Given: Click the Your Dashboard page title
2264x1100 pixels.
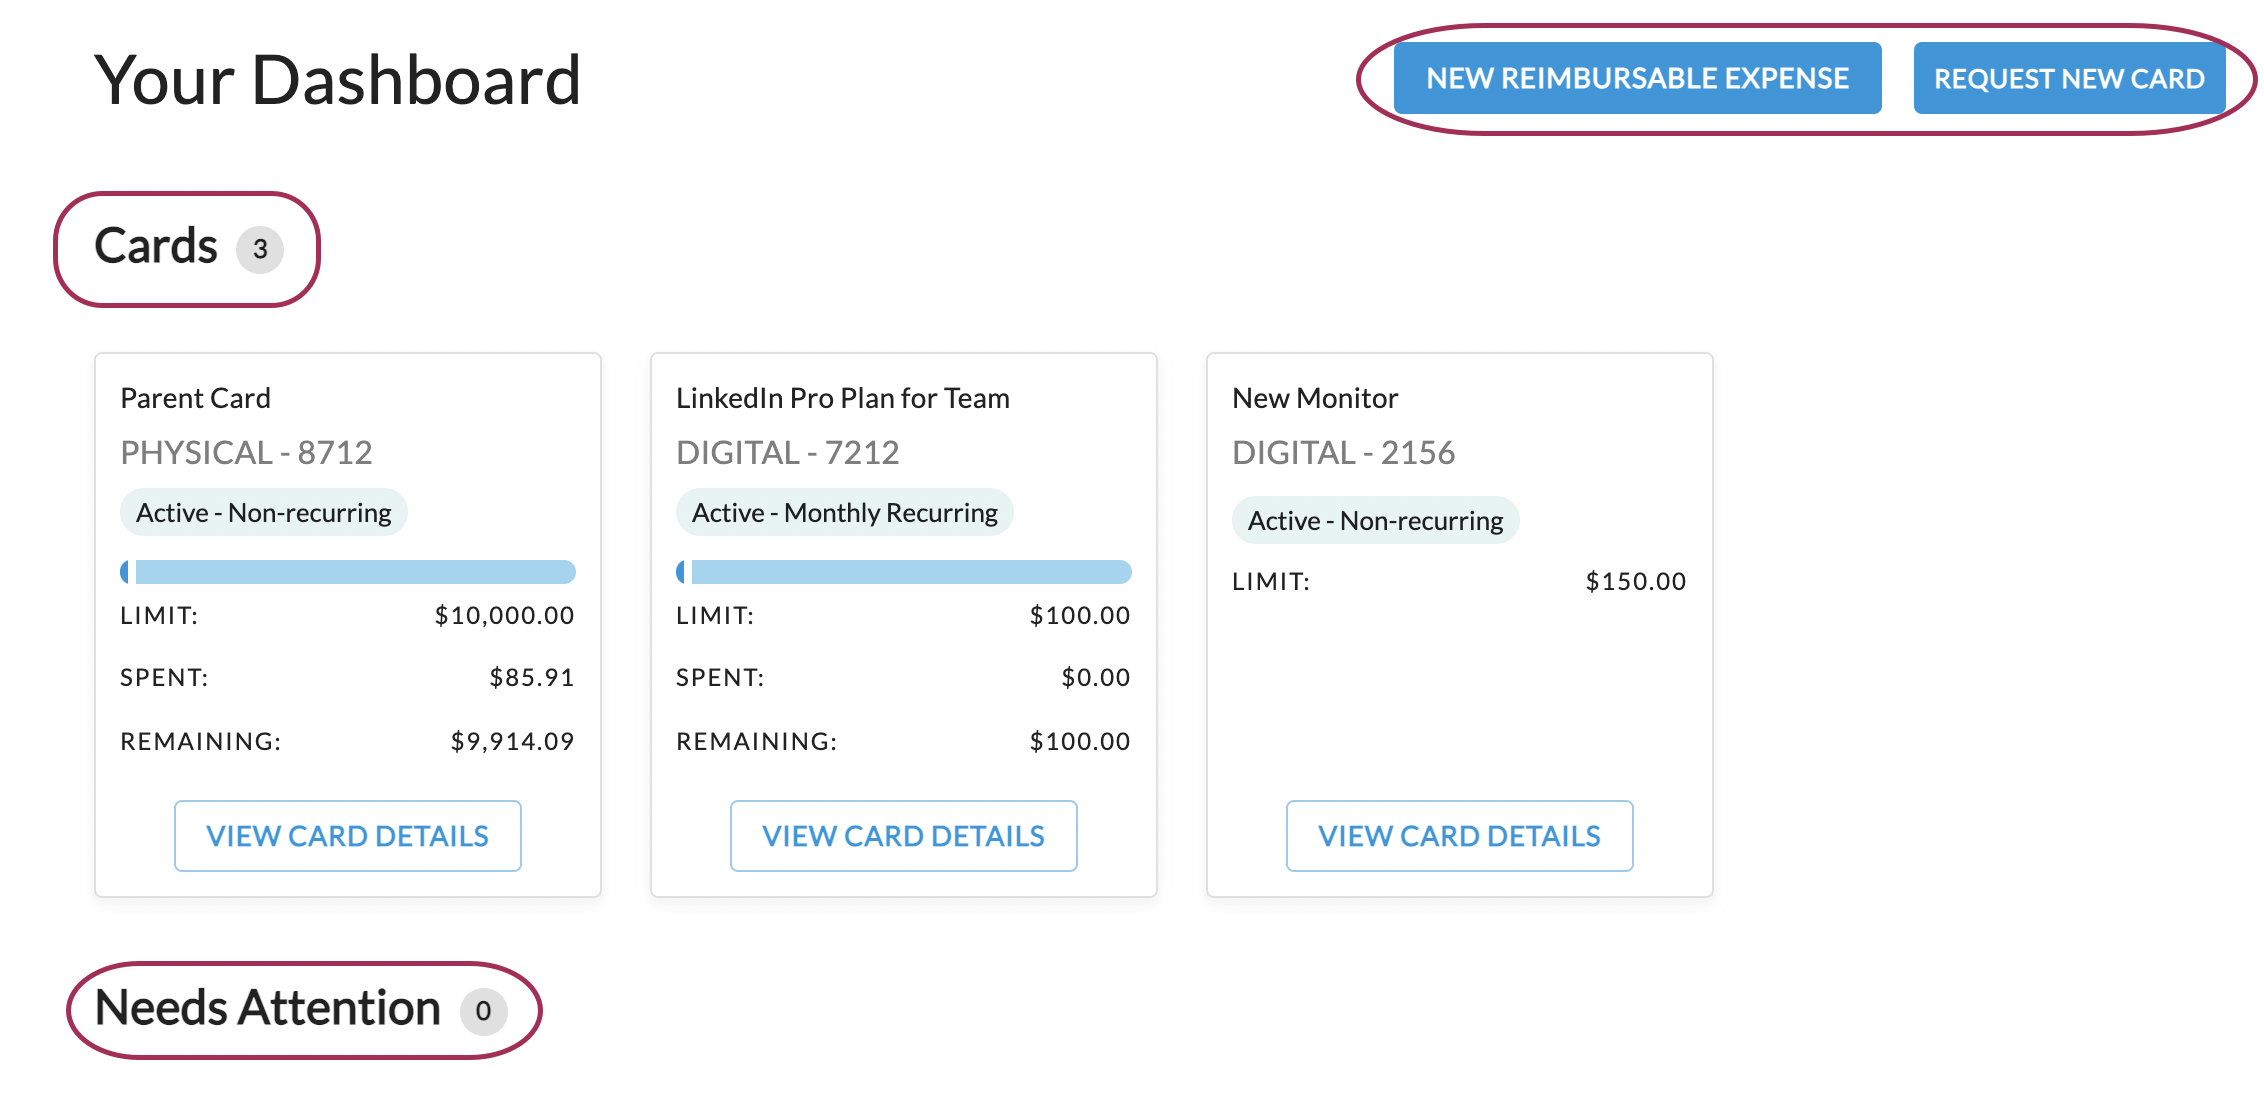Looking at the screenshot, I should [x=337, y=80].
